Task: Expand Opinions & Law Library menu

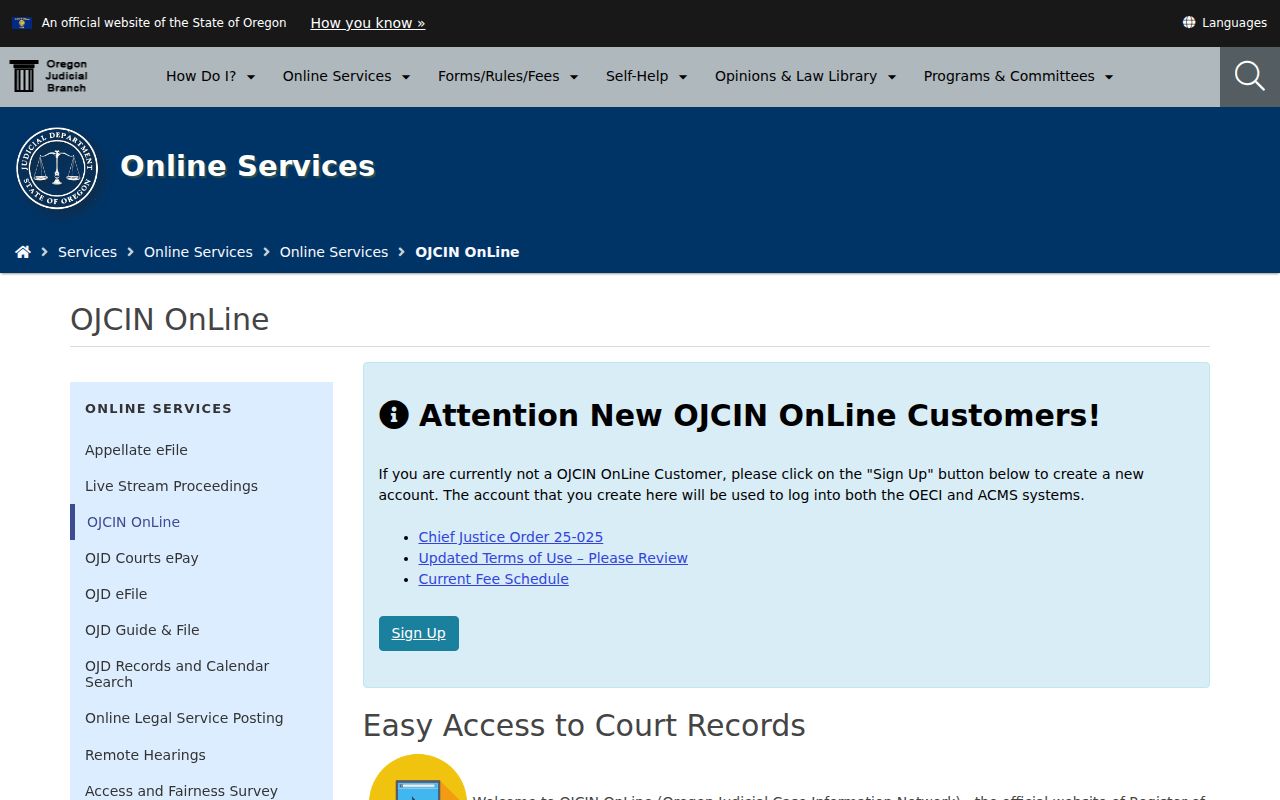Action: tap(806, 76)
